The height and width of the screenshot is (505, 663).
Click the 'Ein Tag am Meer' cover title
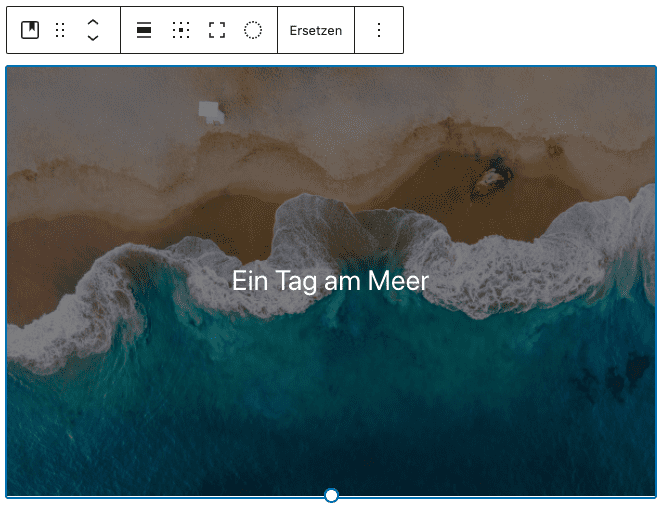tap(330, 281)
